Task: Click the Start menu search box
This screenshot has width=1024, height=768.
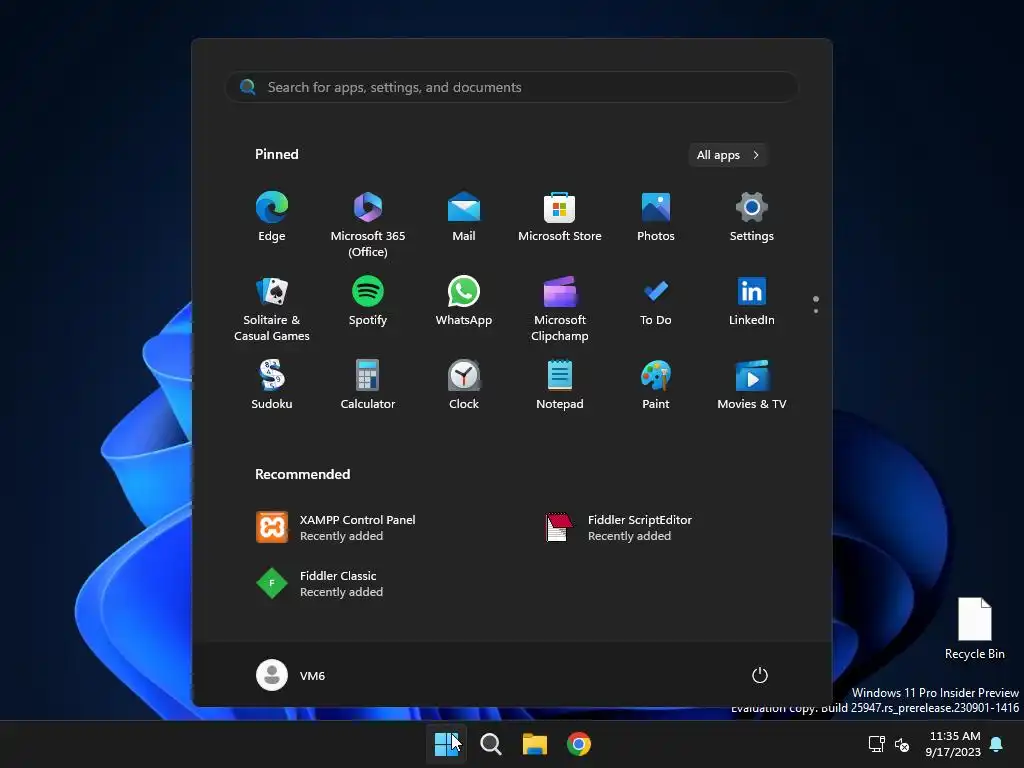Action: (512, 87)
